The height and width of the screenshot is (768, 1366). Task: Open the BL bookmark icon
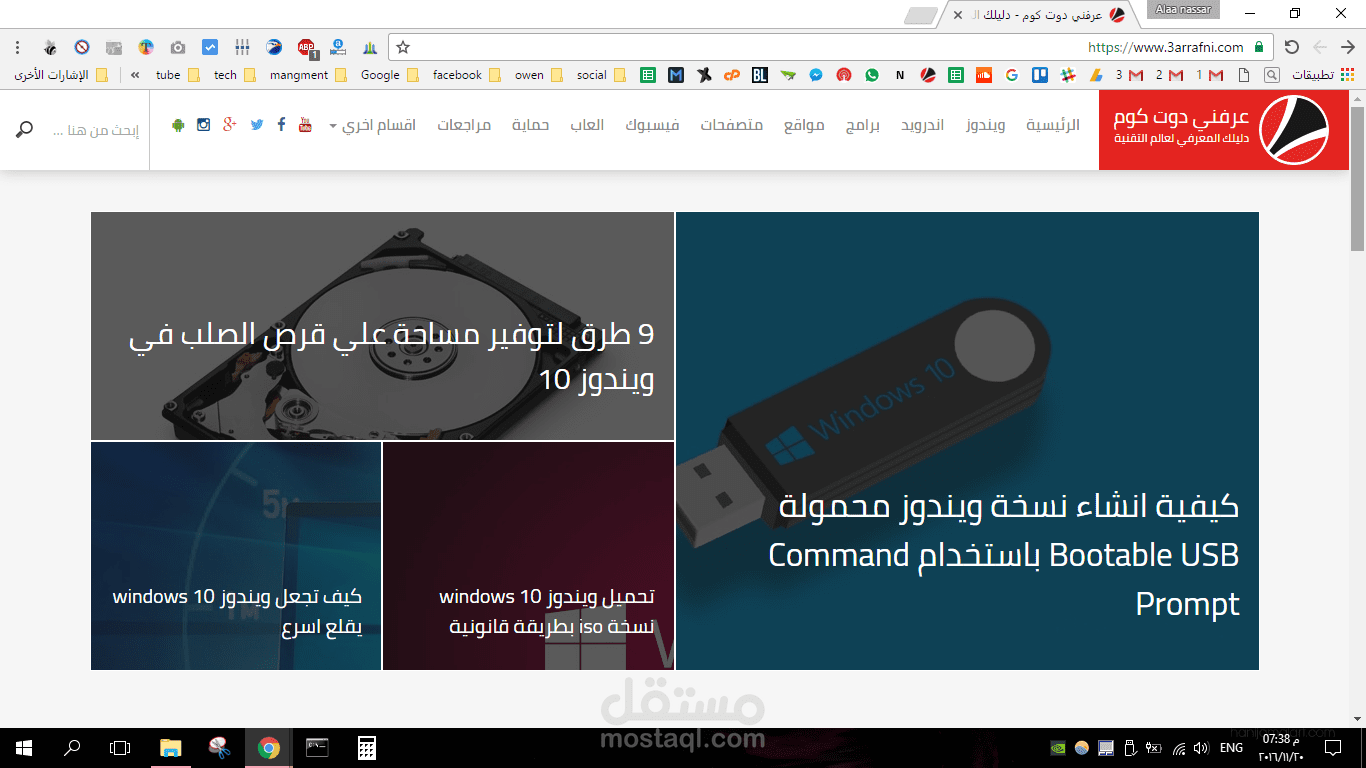(x=760, y=75)
